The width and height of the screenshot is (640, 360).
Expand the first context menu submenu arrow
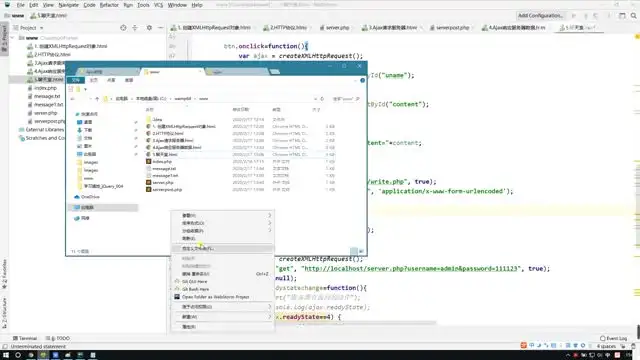click(269, 215)
